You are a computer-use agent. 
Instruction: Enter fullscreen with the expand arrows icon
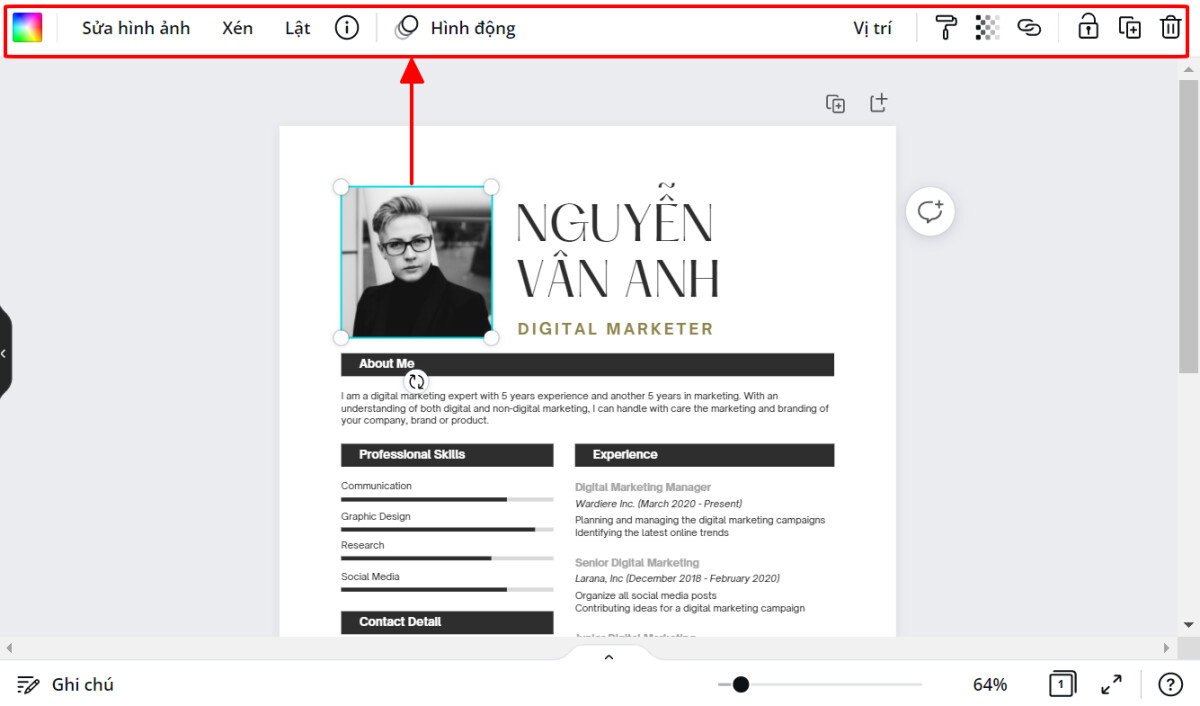point(1111,685)
